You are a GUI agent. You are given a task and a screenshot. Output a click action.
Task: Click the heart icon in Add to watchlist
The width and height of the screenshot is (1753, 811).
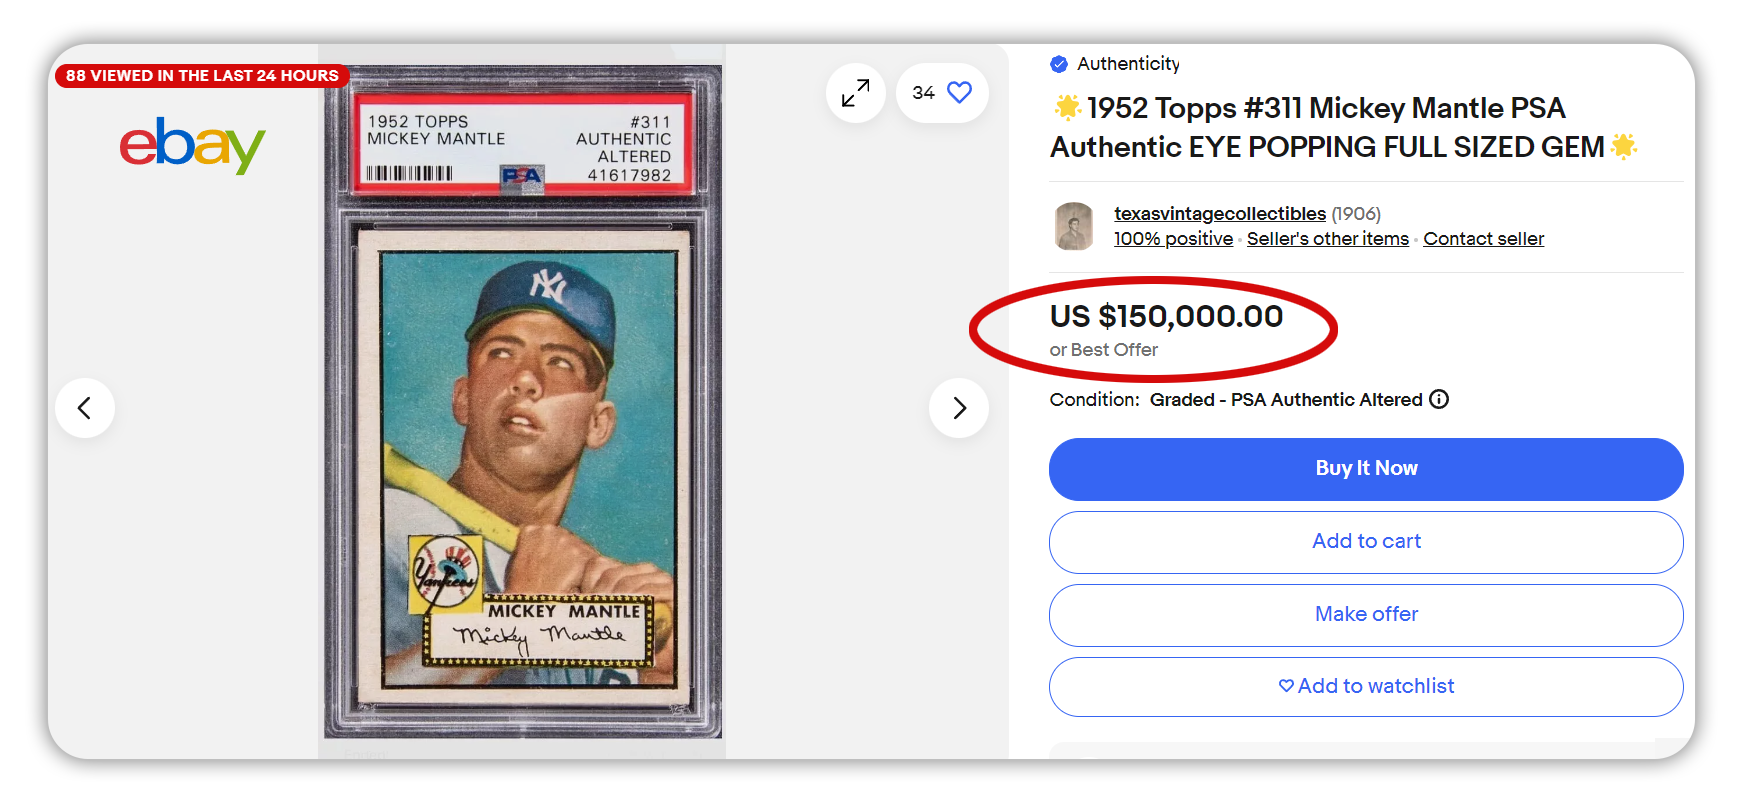coord(1286,686)
